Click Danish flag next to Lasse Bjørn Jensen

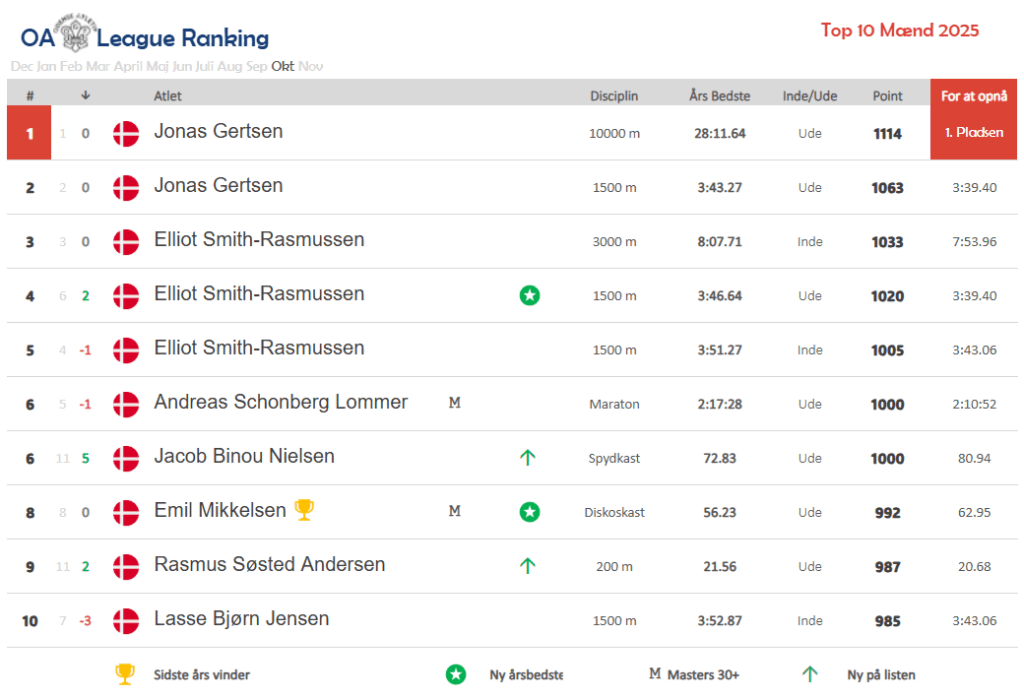click(126, 620)
